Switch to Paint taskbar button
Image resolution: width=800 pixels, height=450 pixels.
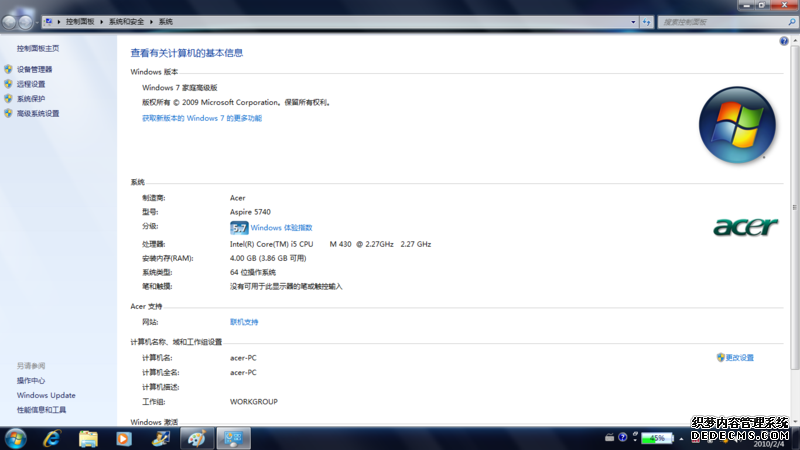[197, 438]
